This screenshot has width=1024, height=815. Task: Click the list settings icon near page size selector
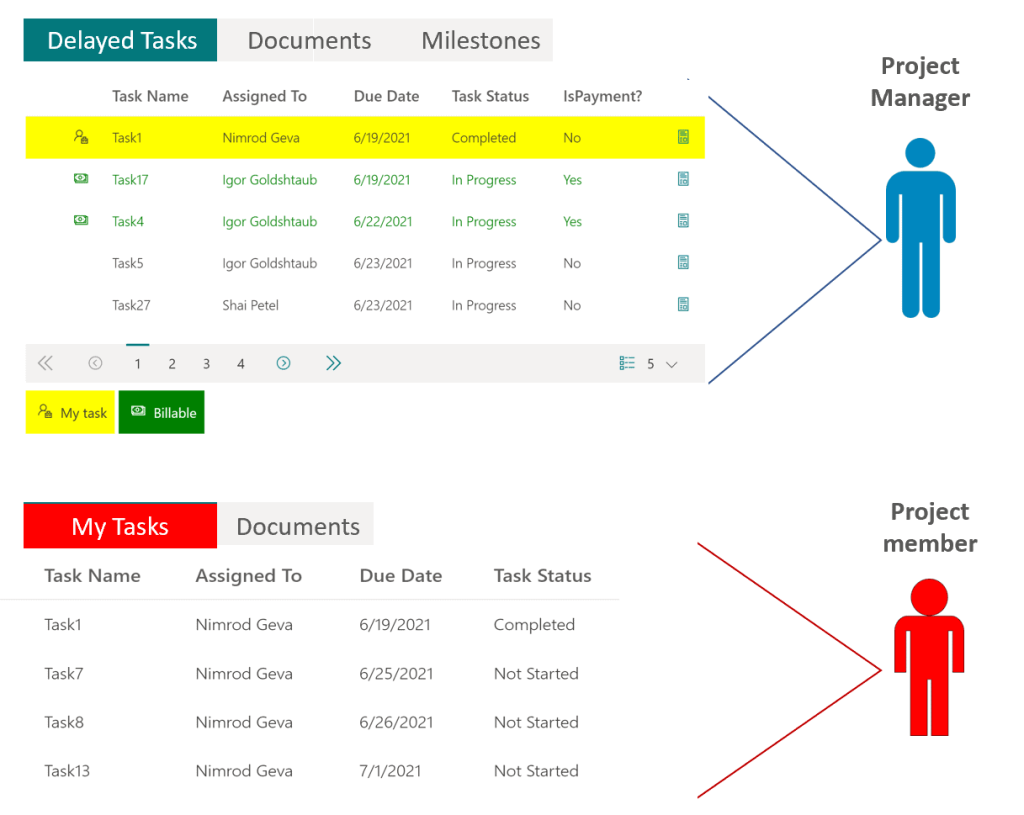[x=625, y=363]
